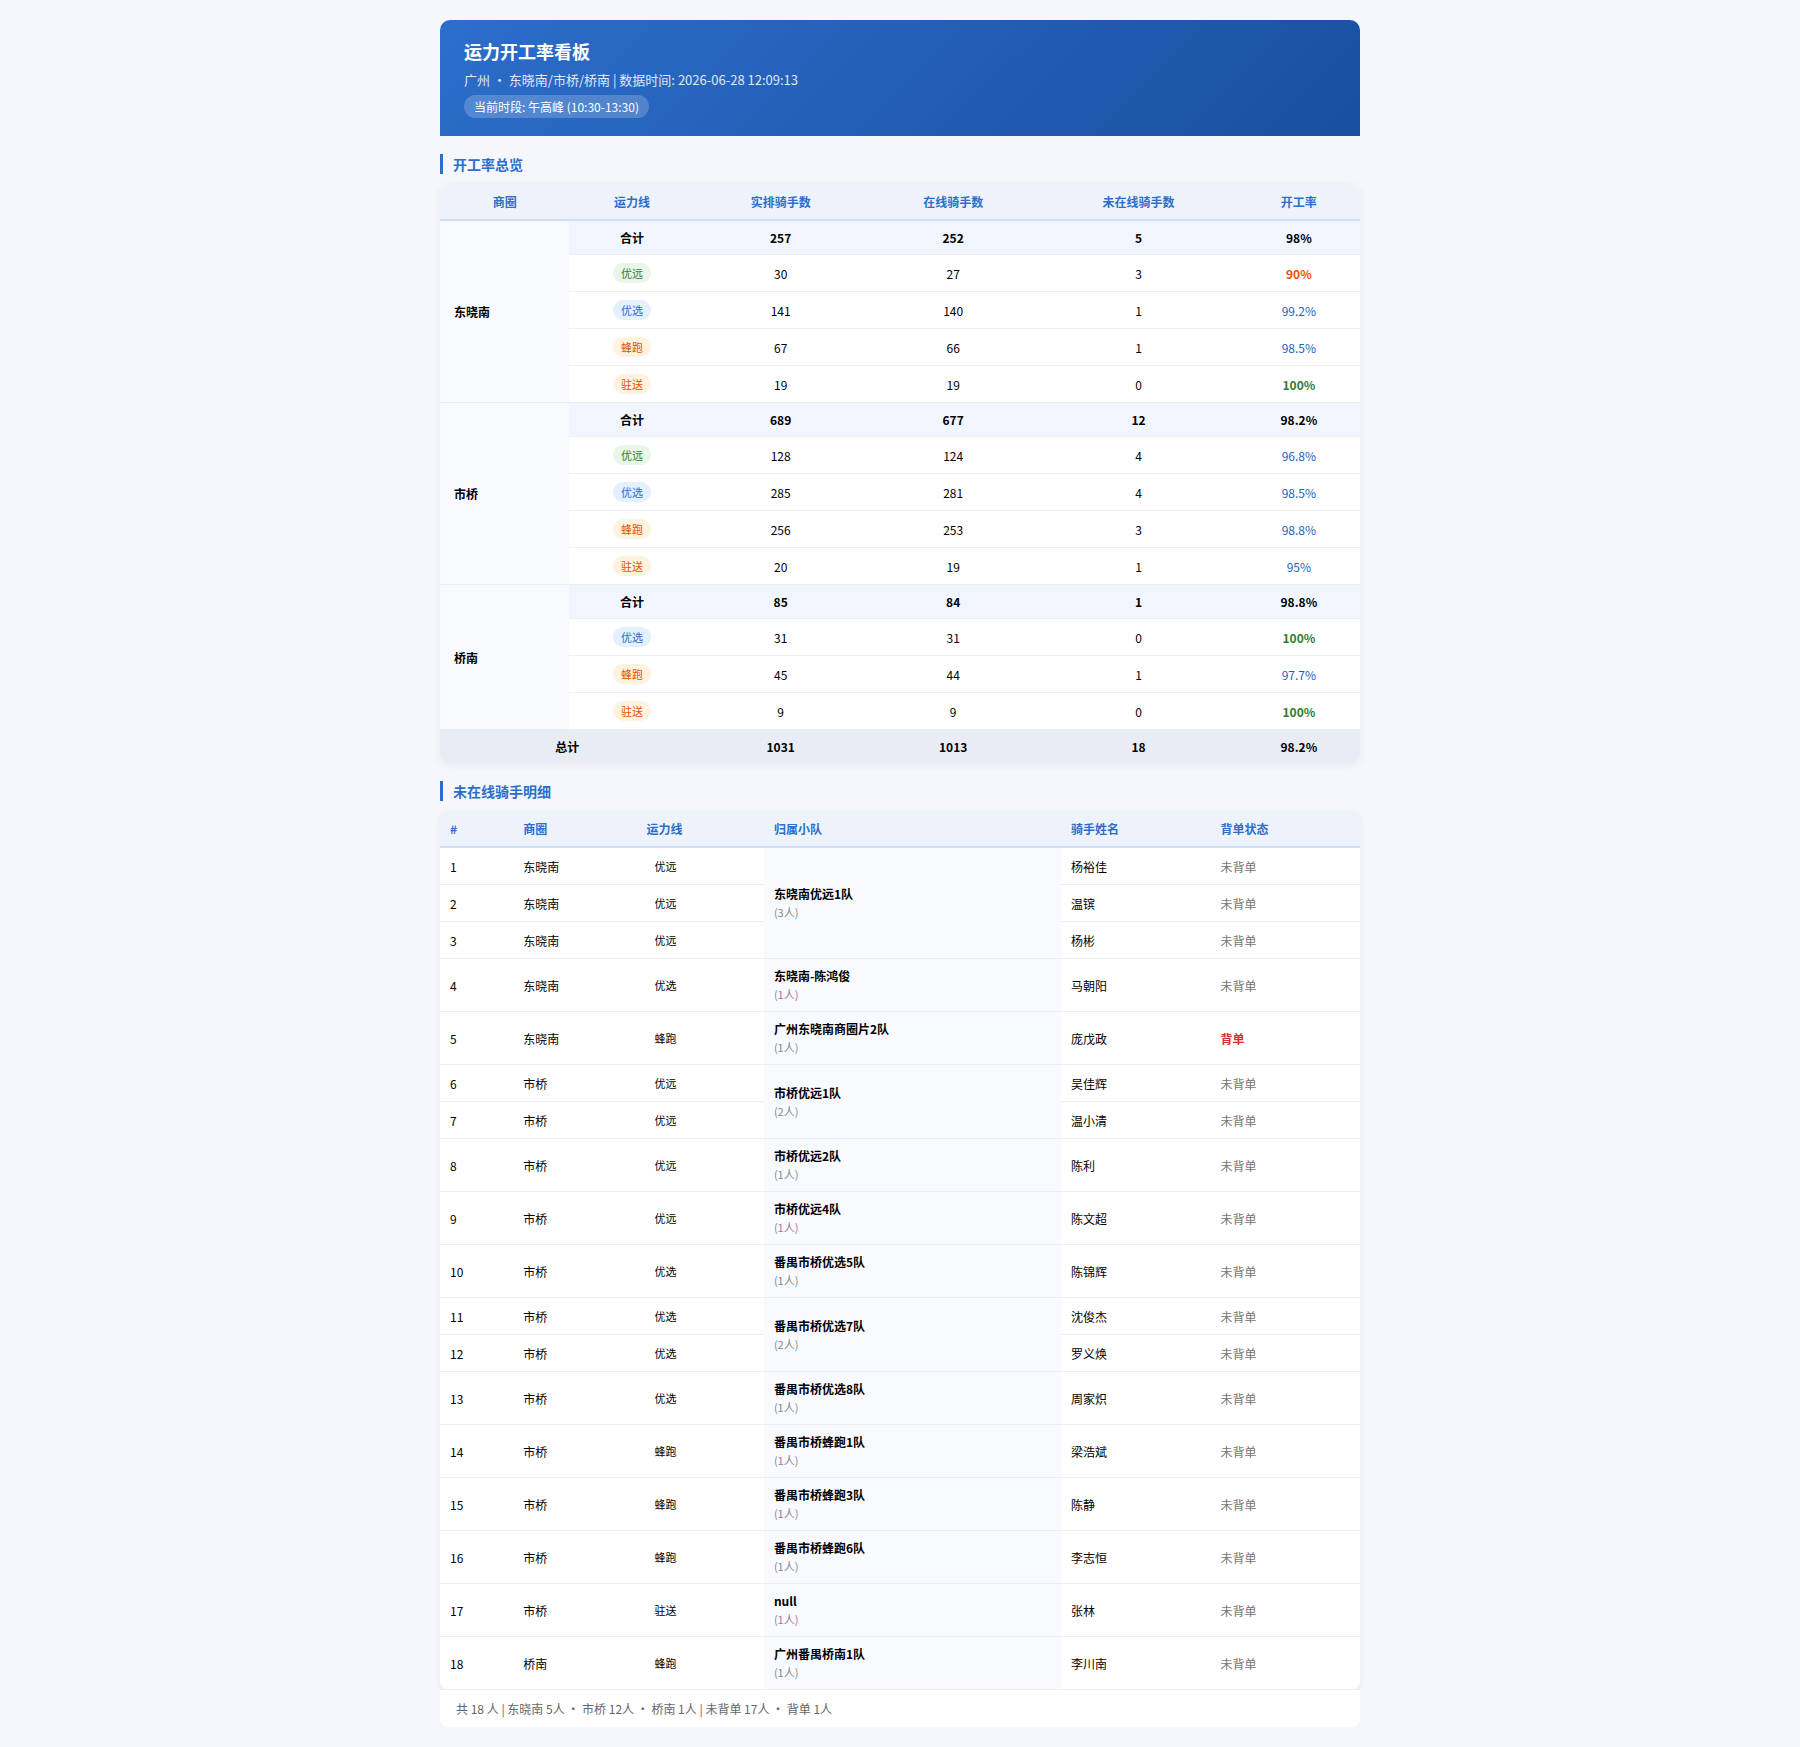
Task: Click the "未在线骑手数" column header
Action: pos(1138,202)
